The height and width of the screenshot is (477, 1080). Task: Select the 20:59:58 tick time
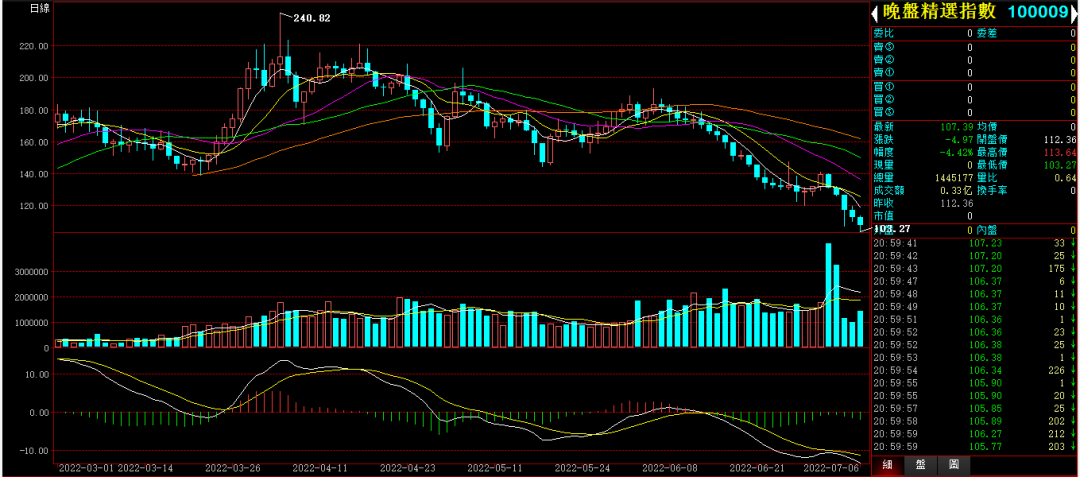coord(894,422)
